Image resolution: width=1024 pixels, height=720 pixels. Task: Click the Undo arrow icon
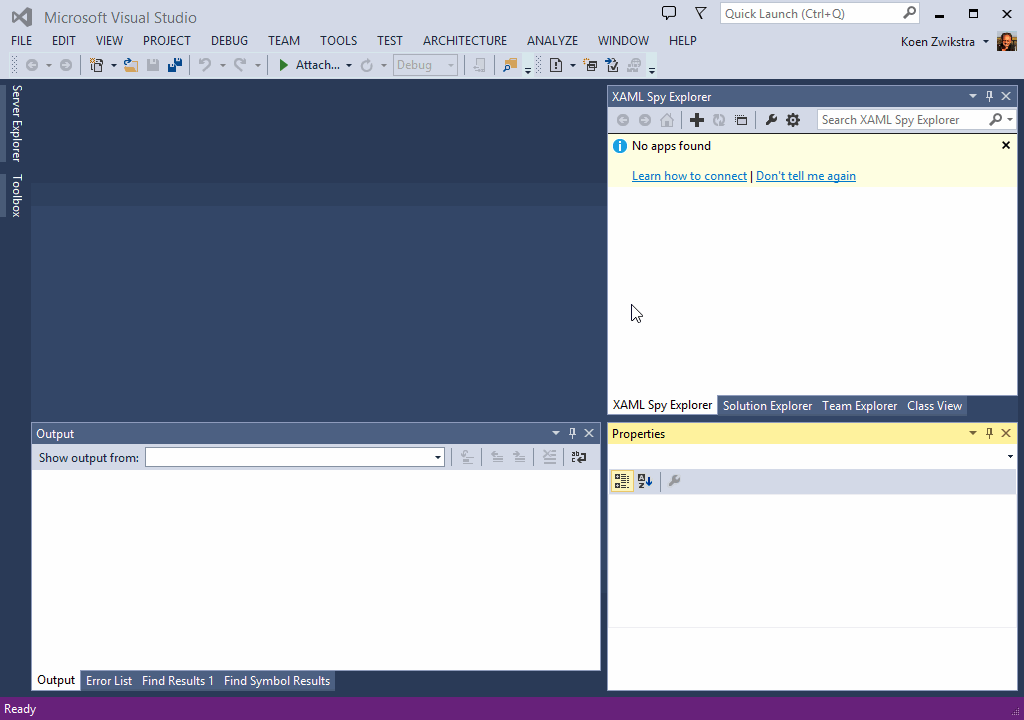205,65
